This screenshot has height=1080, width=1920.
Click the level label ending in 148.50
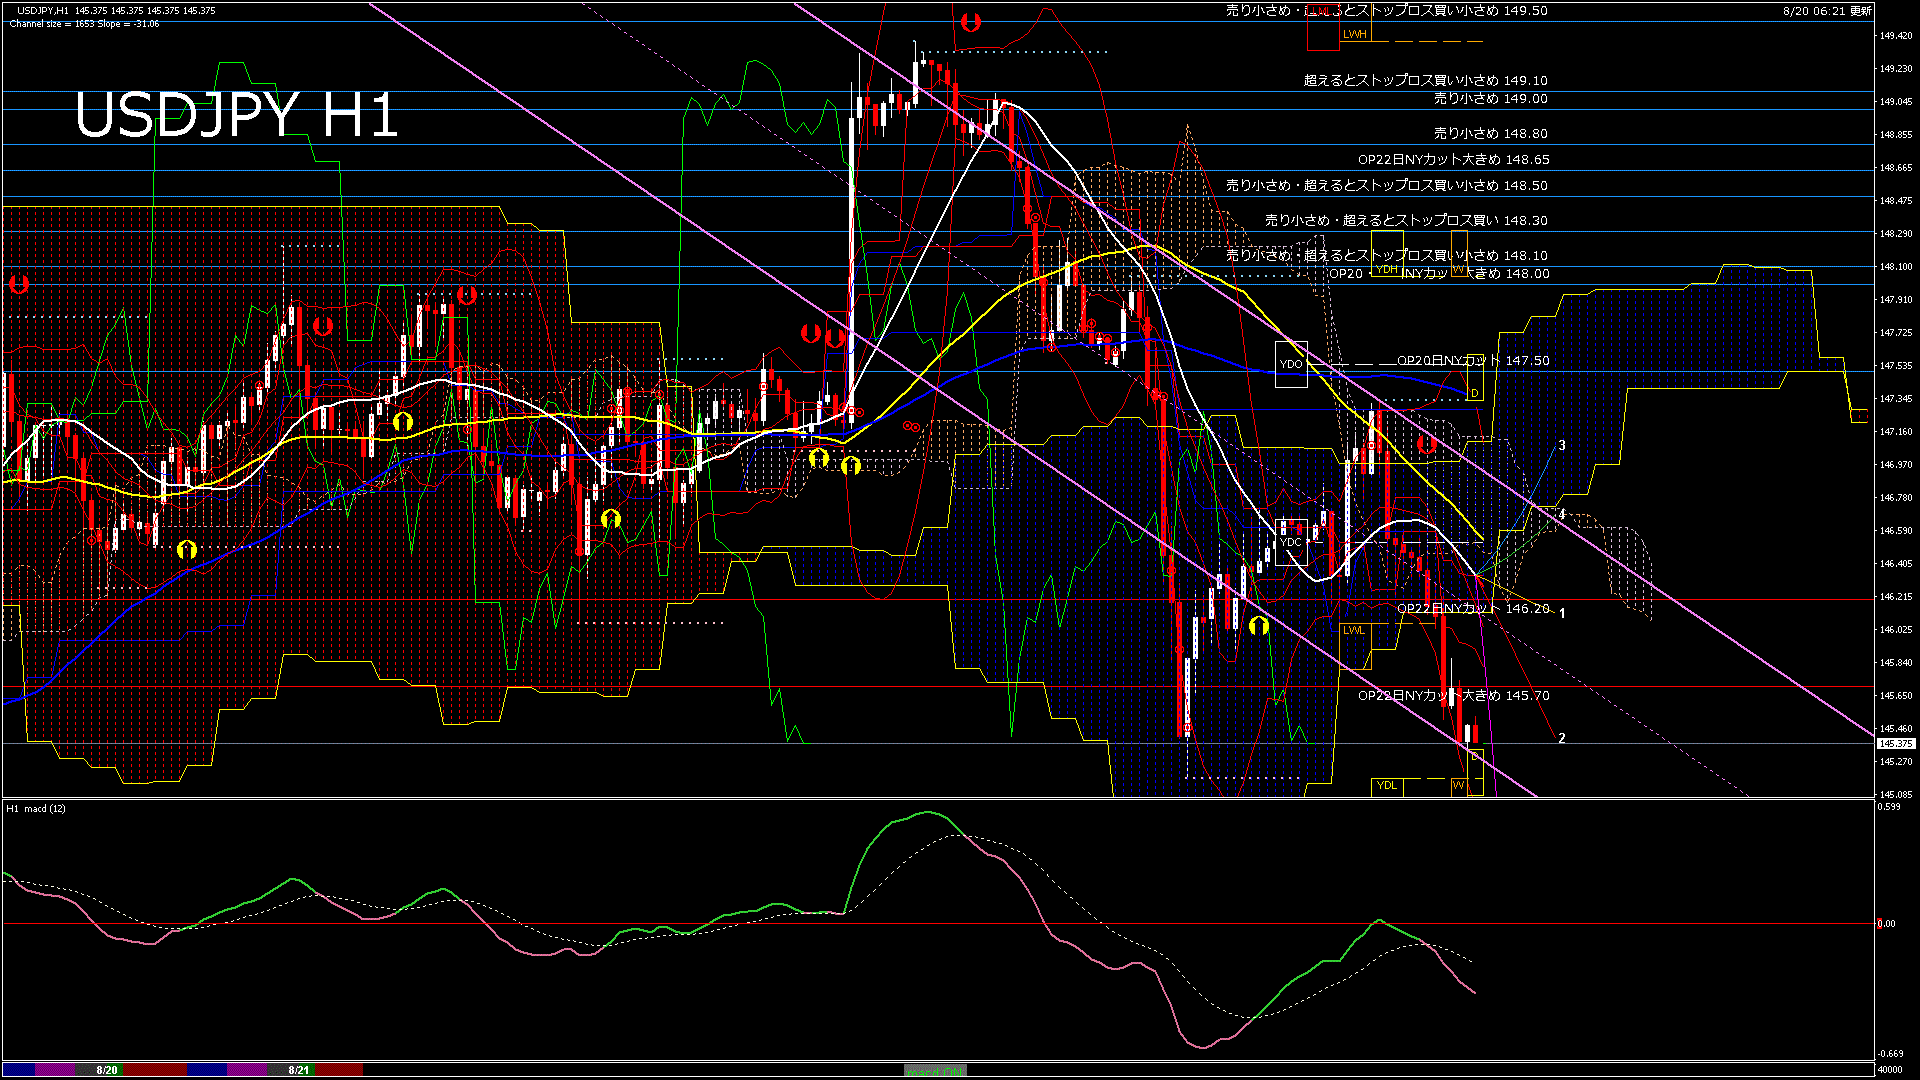[1386, 185]
